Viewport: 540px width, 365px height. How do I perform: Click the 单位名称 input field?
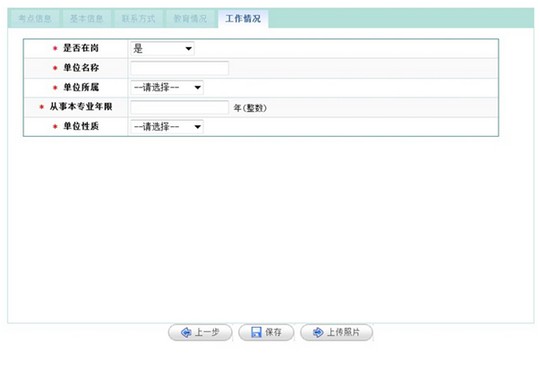click(x=179, y=68)
